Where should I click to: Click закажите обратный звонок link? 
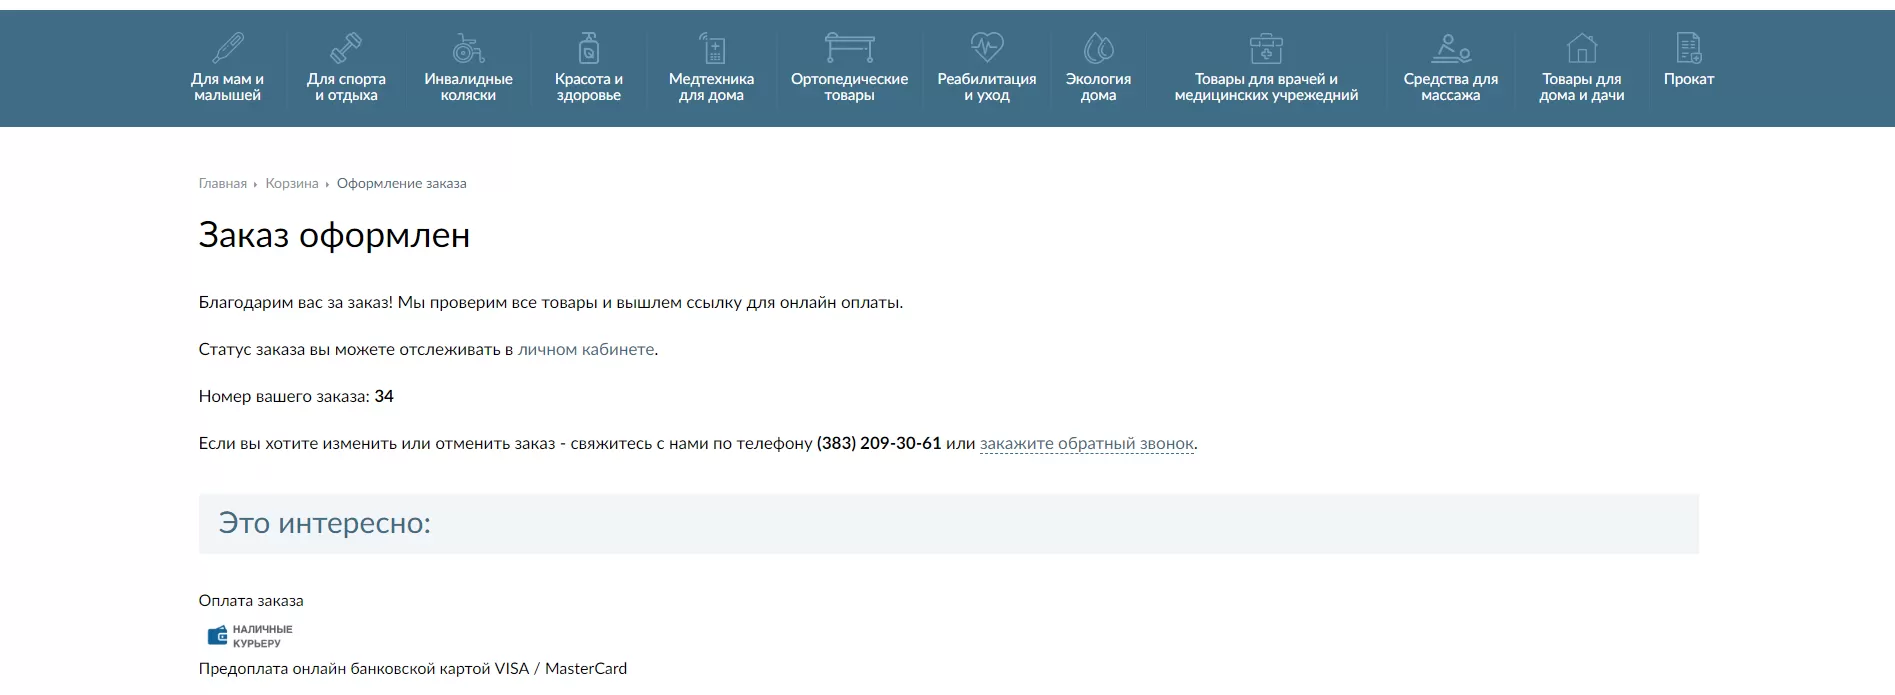(x=1086, y=444)
